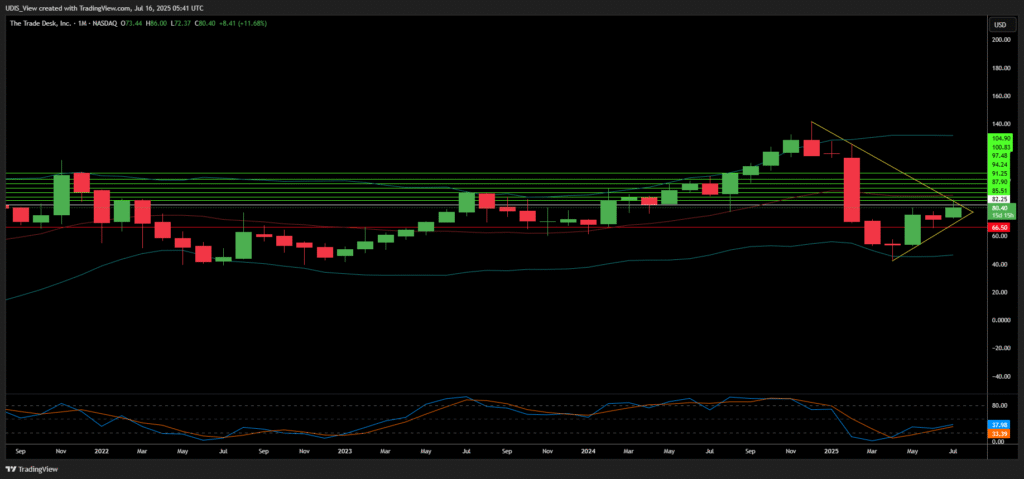The width and height of the screenshot is (1024, 479).
Task: Click the yellow triangle pattern's right apex
Action: tap(973, 211)
